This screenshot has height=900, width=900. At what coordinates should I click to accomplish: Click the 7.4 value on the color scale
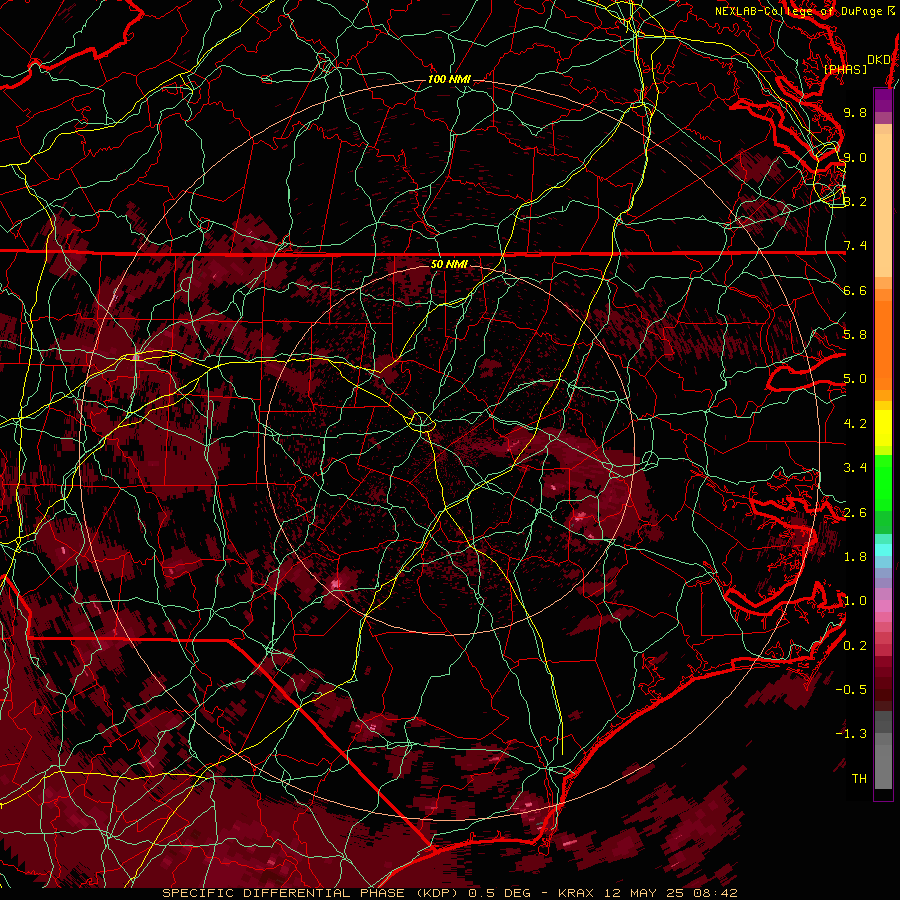click(855, 246)
